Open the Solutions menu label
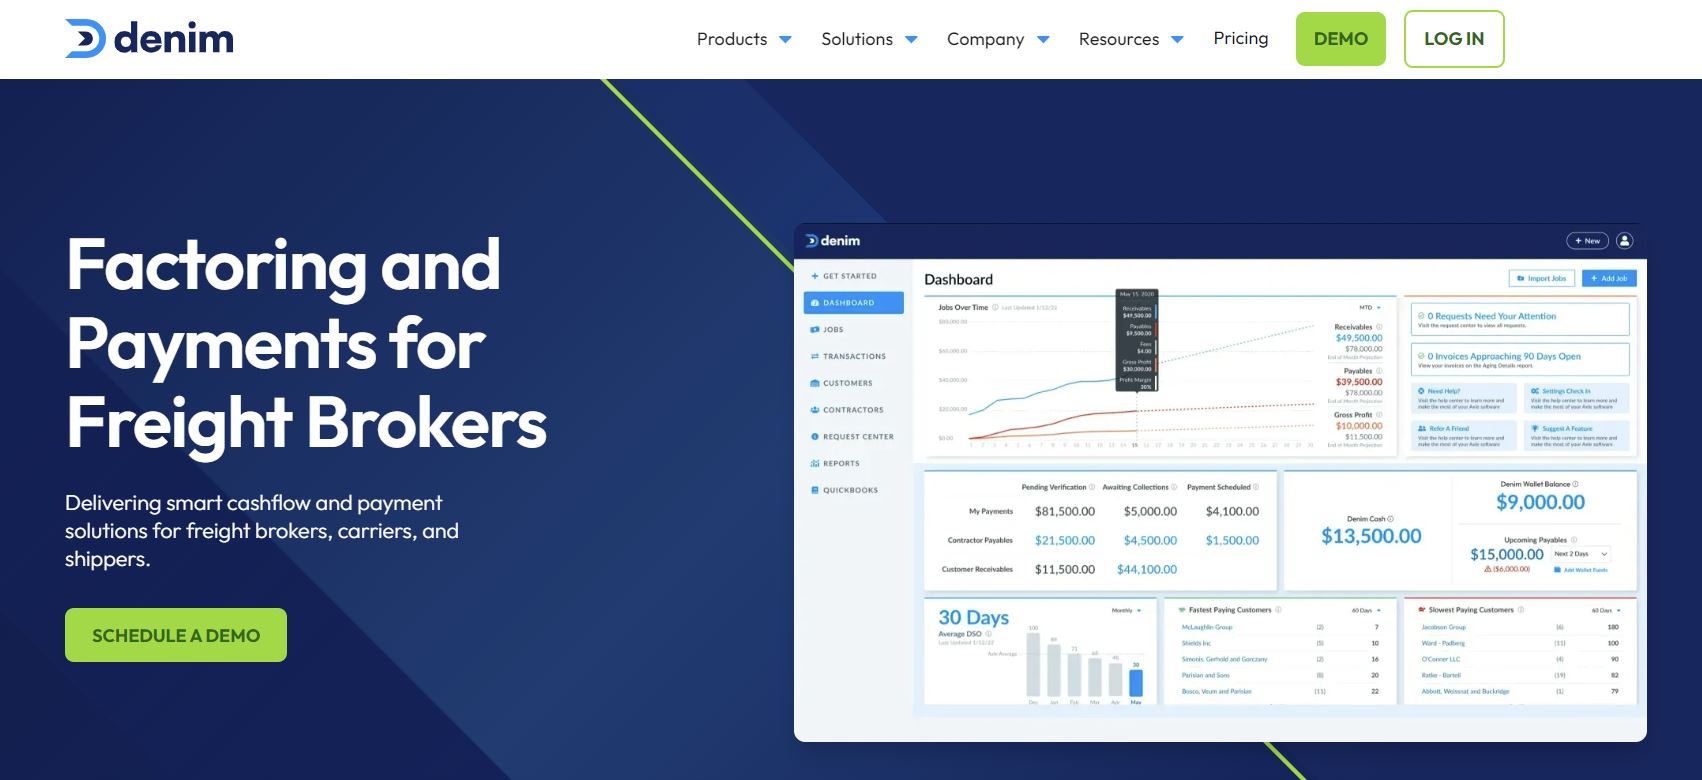Image resolution: width=1702 pixels, height=780 pixels. pos(857,39)
